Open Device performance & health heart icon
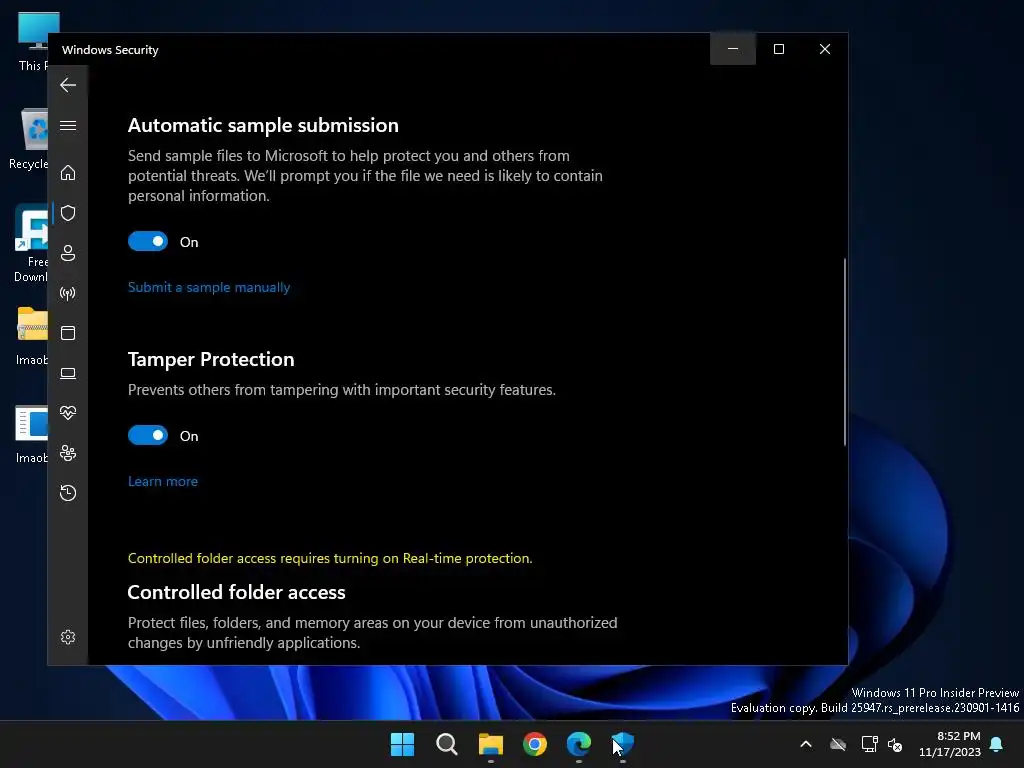The width and height of the screenshot is (1024, 768). pos(68,413)
